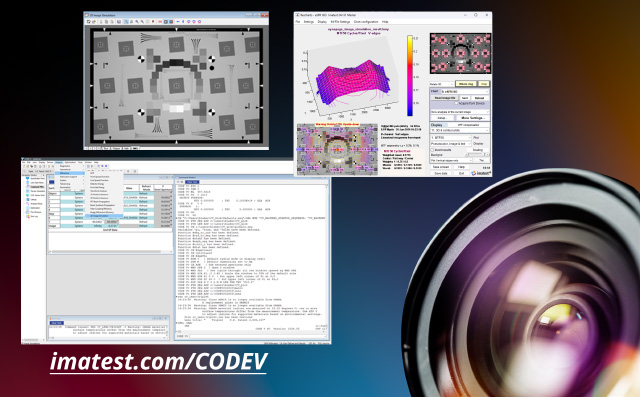The width and height of the screenshot is (640, 397).
Task: Click the test chart thumbnail in Rescharts
Action: (460, 53)
